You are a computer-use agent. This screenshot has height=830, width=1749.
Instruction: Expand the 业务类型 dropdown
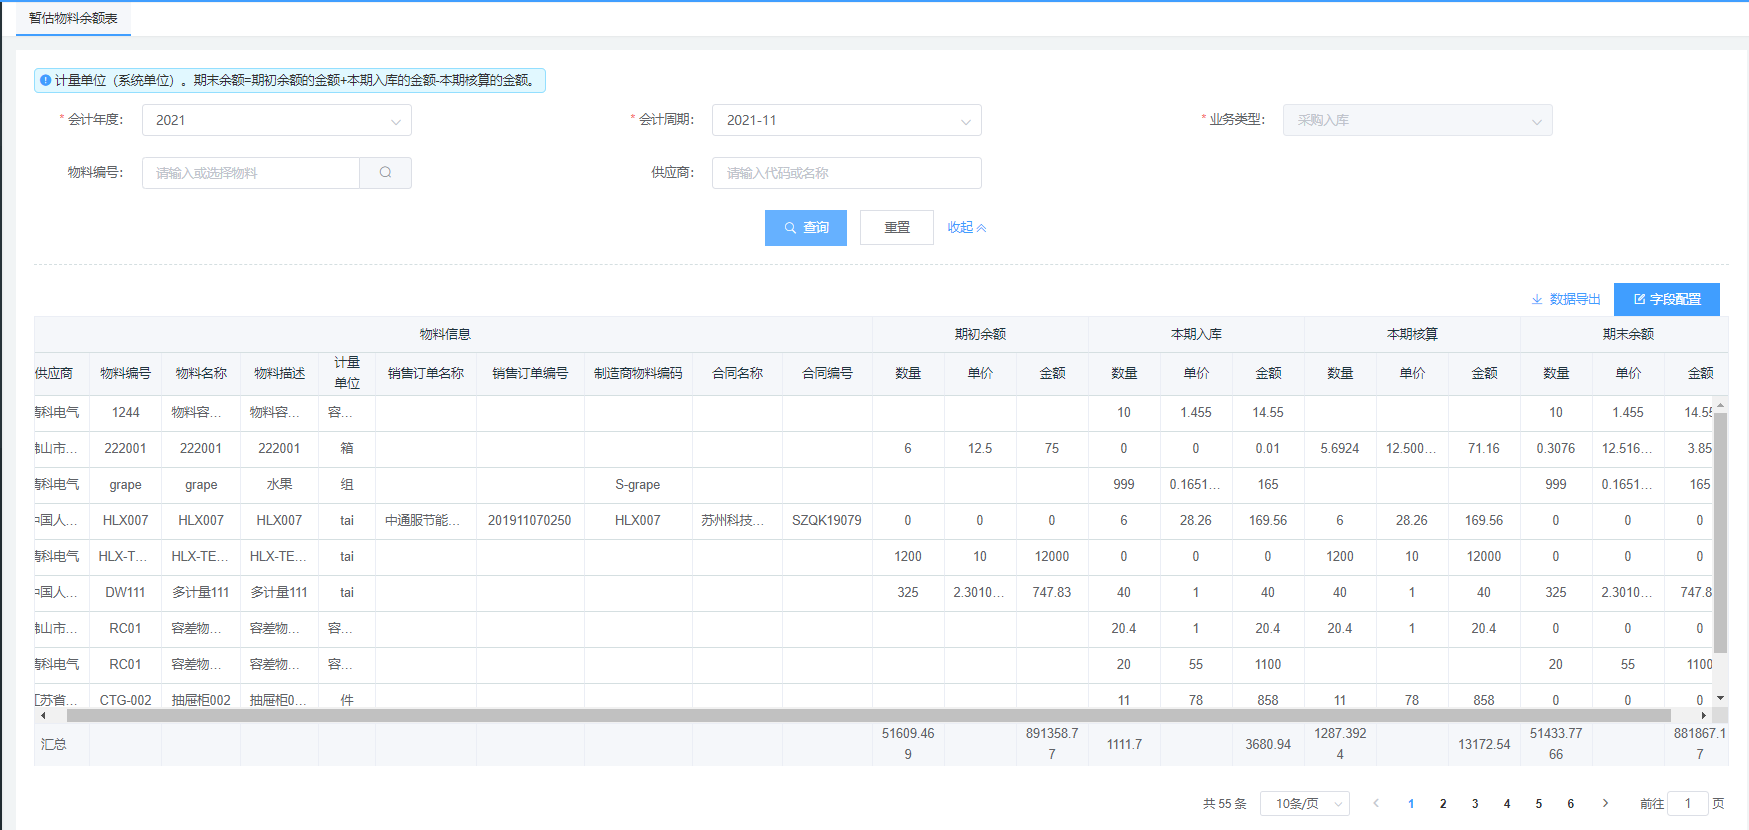(x=1417, y=120)
